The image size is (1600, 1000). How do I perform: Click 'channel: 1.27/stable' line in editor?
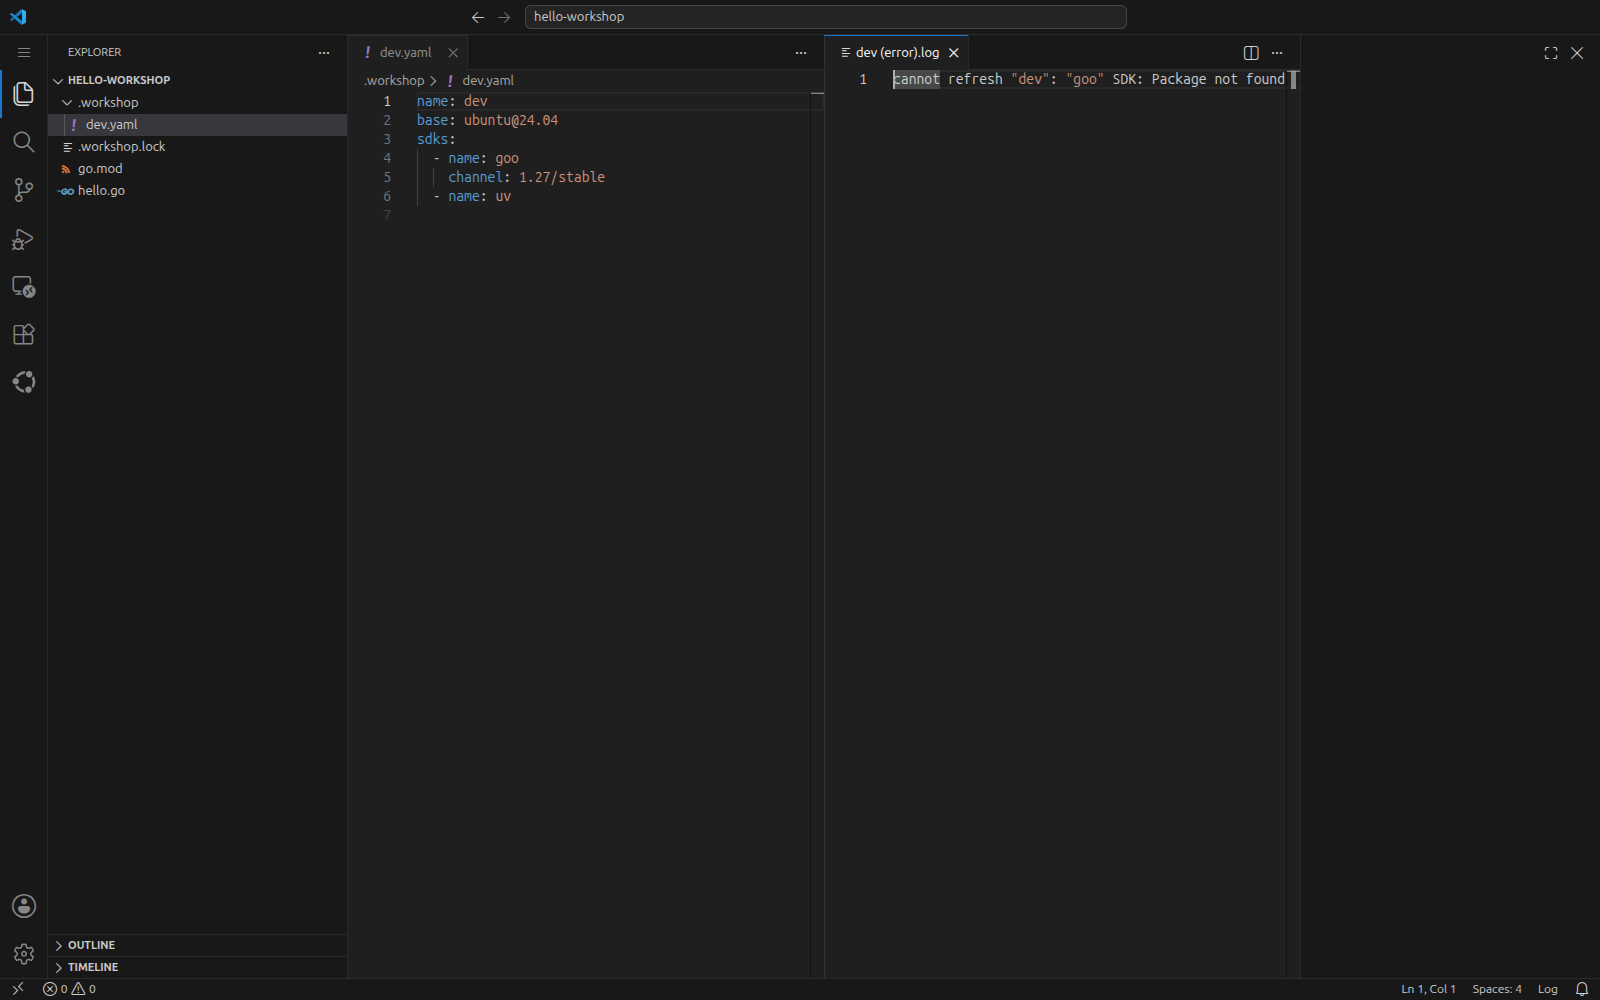tap(526, 177)
